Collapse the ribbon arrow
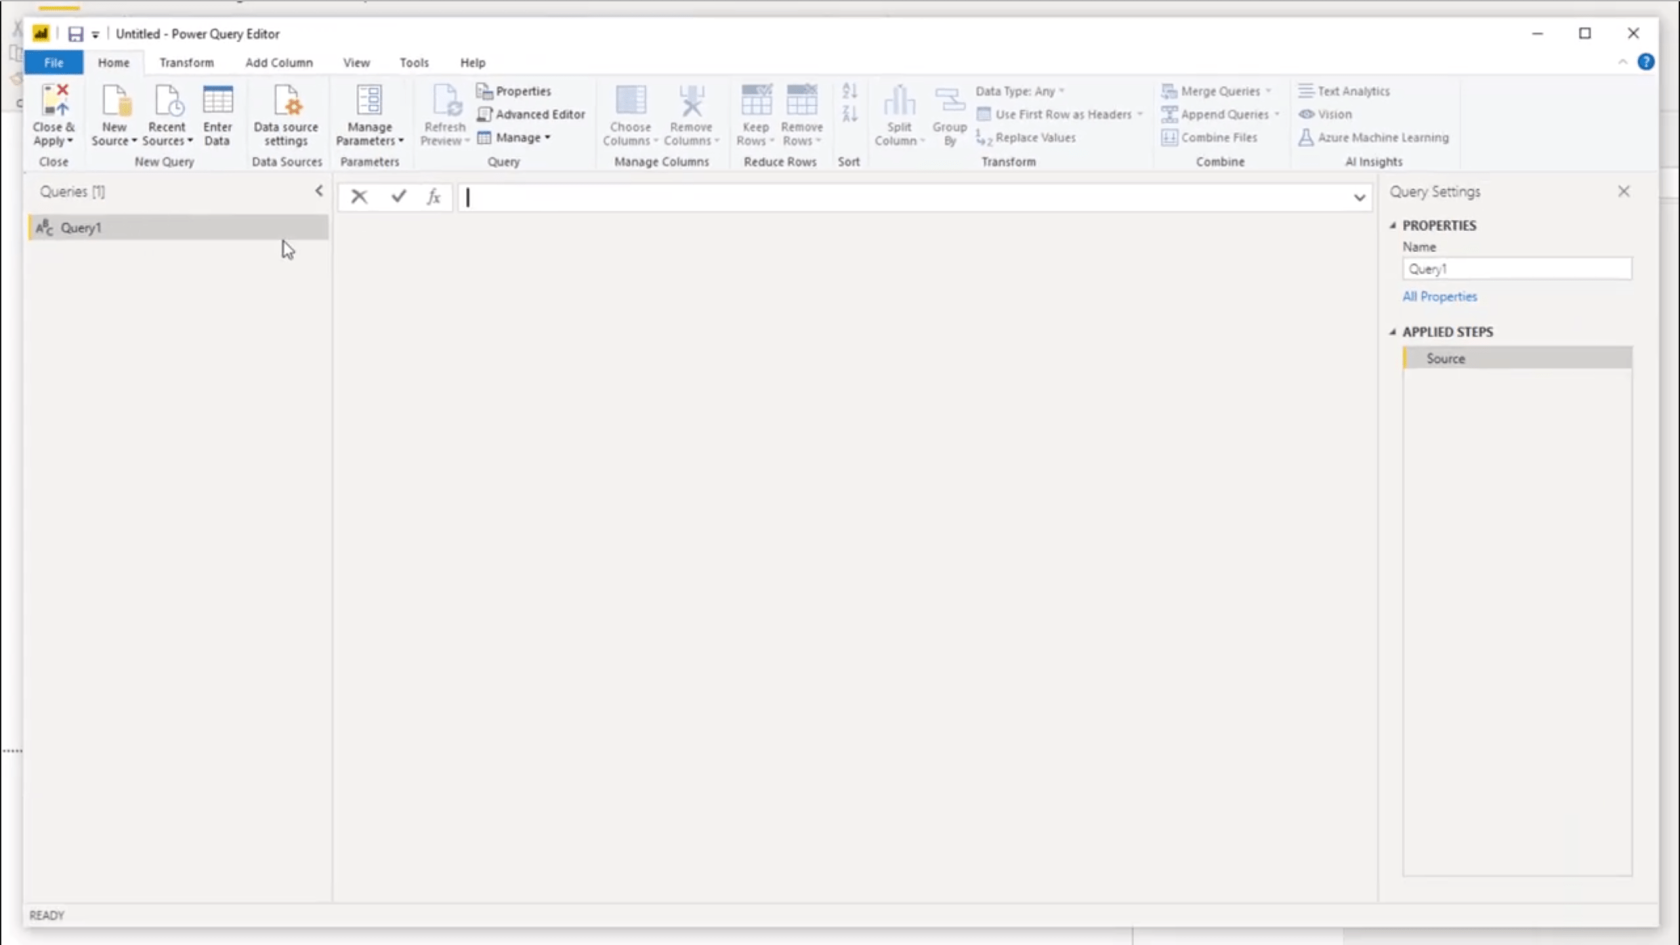1680x945 pixels. click(x=1622, y=62)
